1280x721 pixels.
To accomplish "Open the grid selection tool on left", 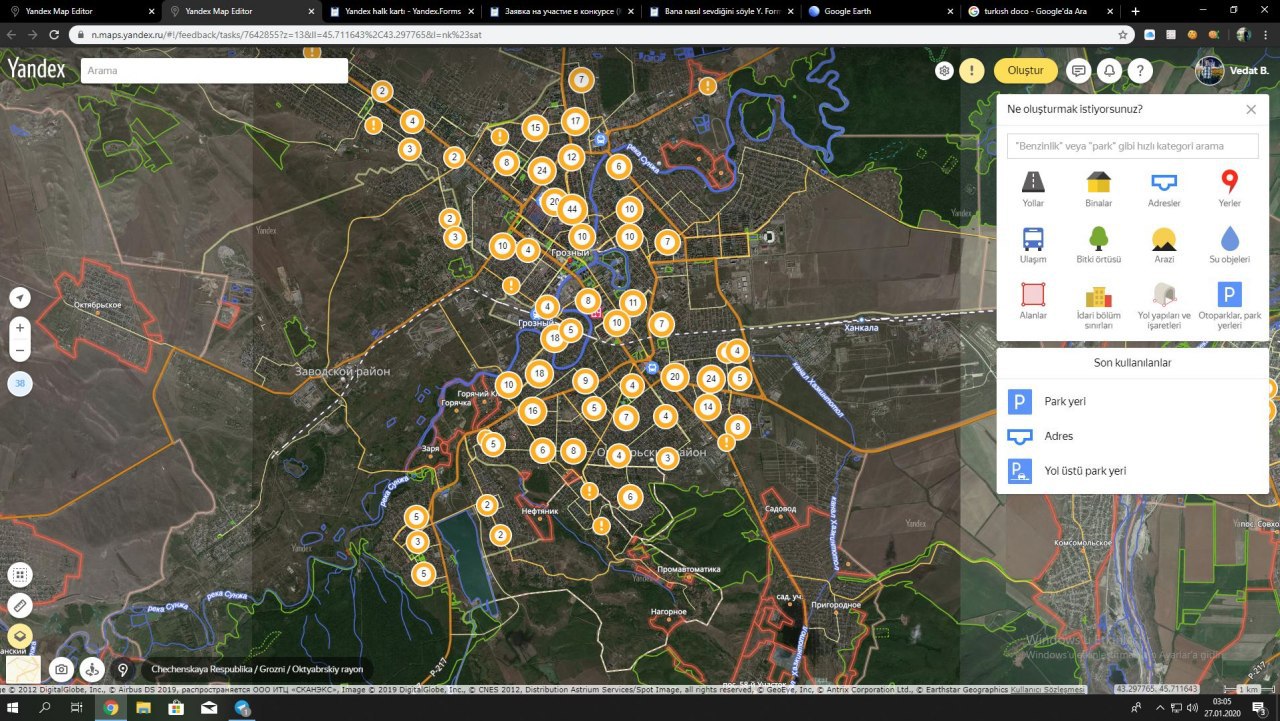I will pyautogui.click(x=20, y=575).
